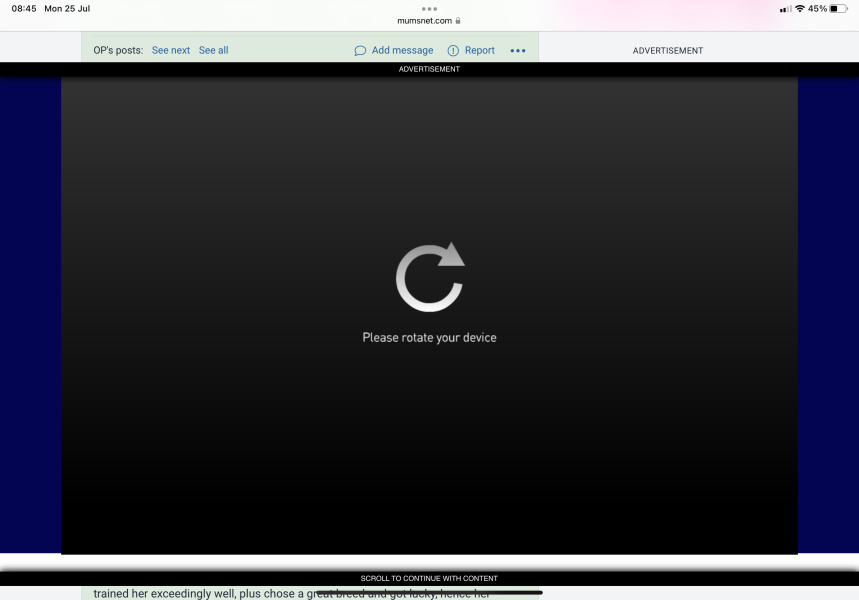
Task: Click the 'OP's posts:' label
Action: click(x=118, y=50)
